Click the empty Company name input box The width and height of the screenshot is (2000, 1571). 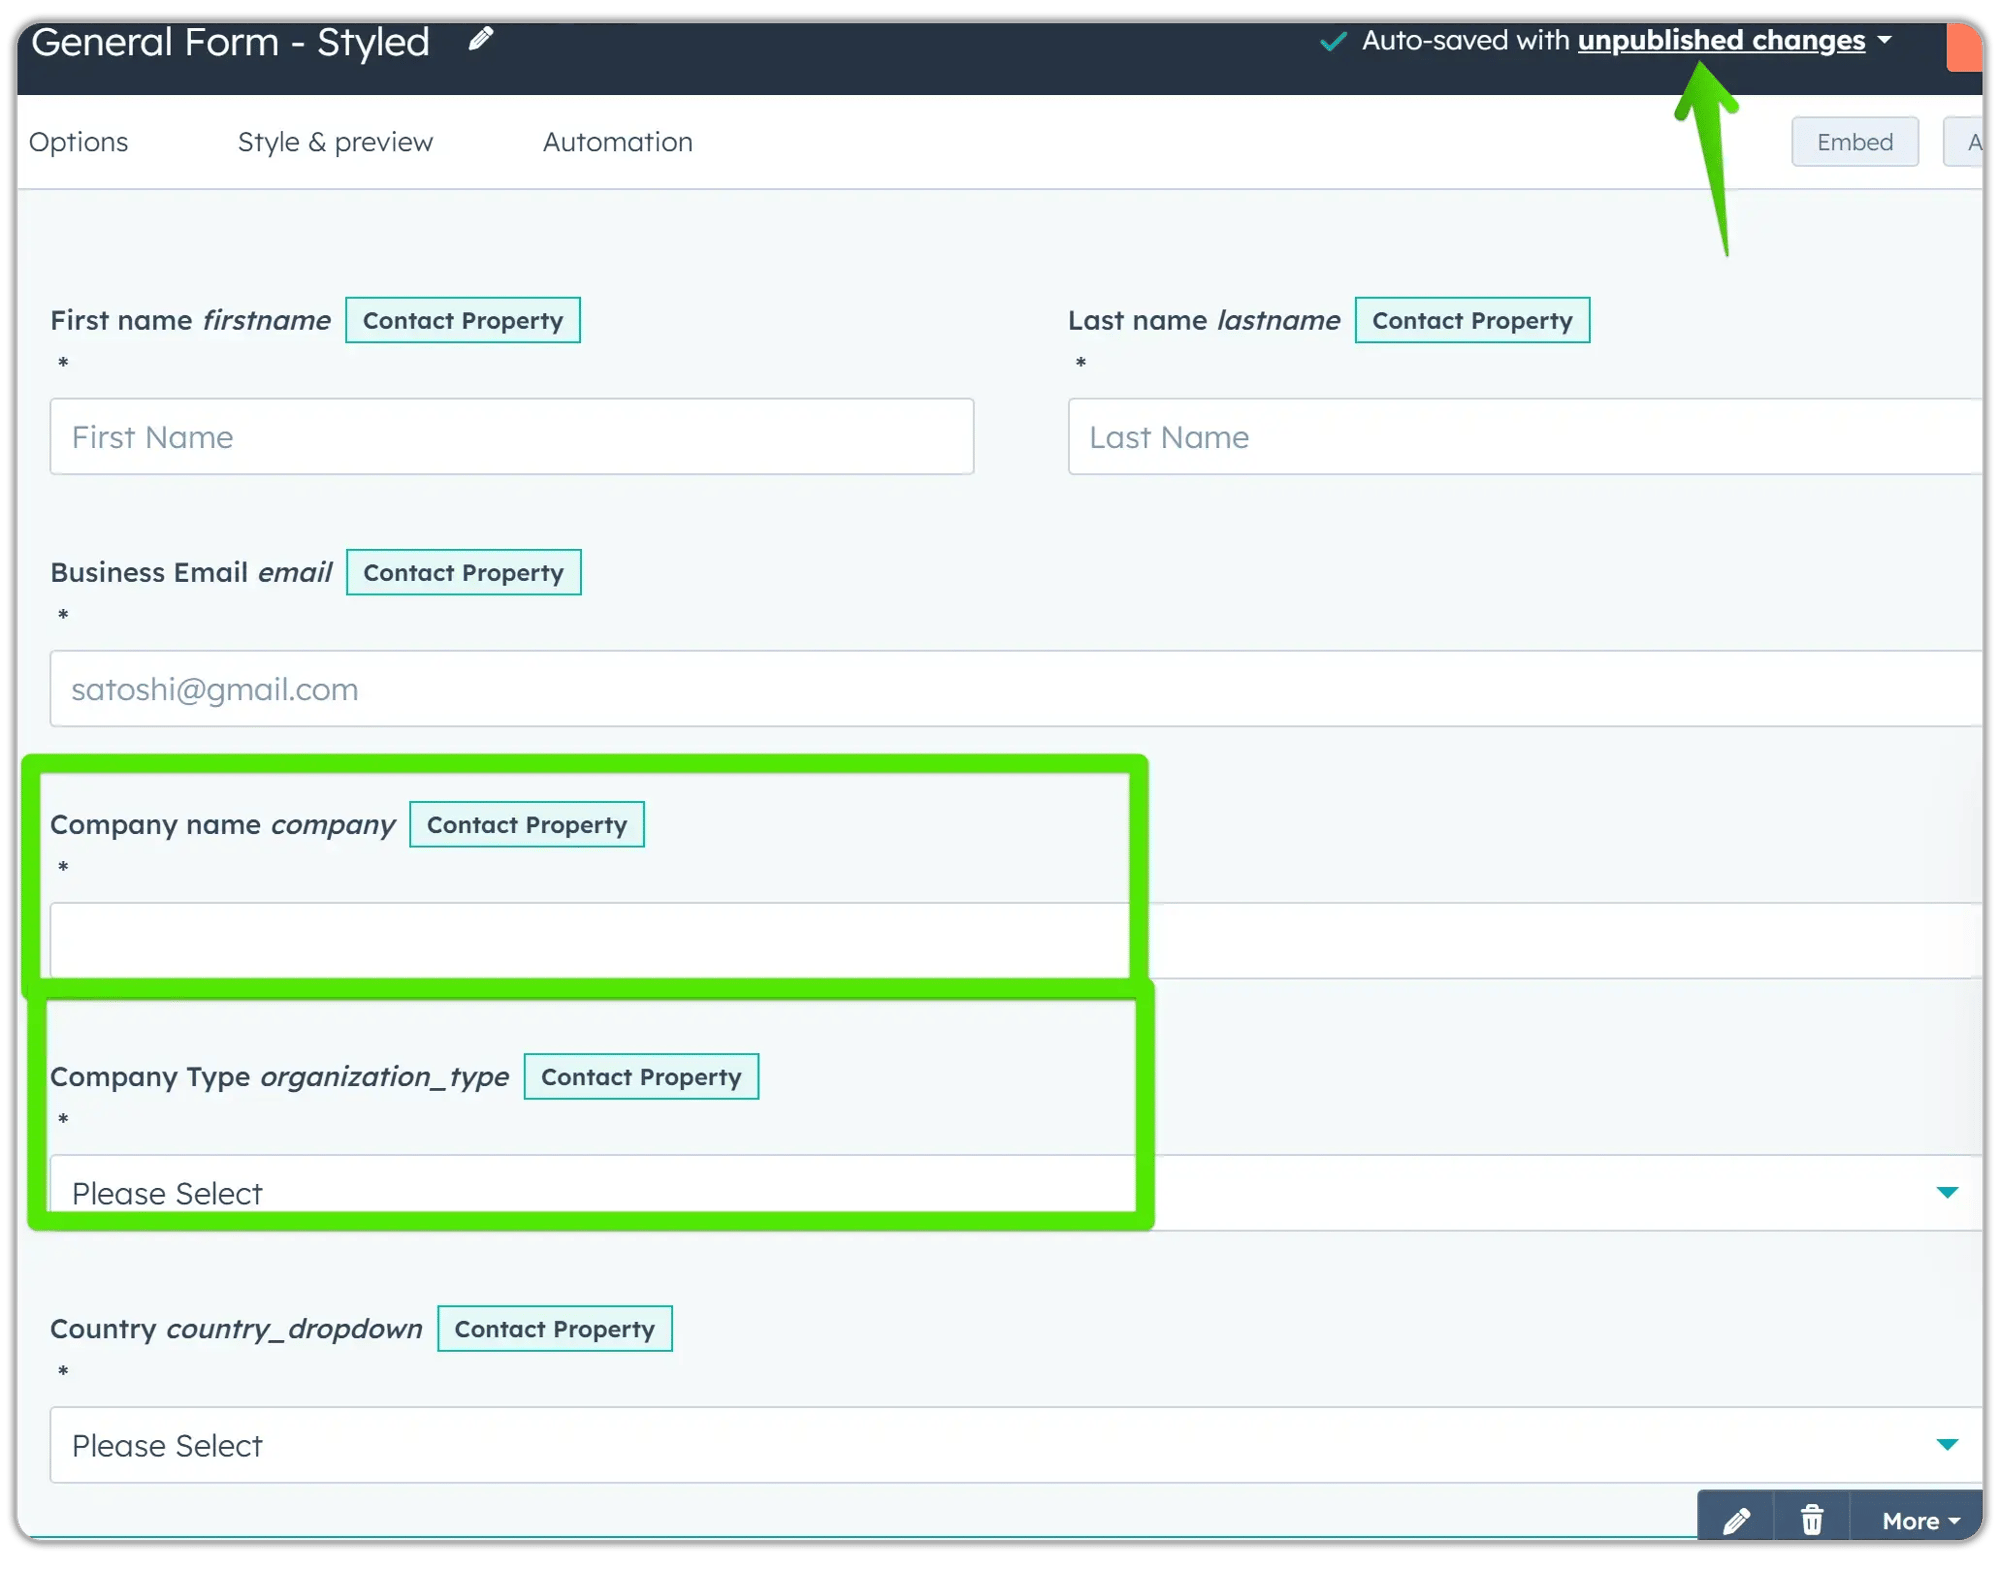click(590, 940)
